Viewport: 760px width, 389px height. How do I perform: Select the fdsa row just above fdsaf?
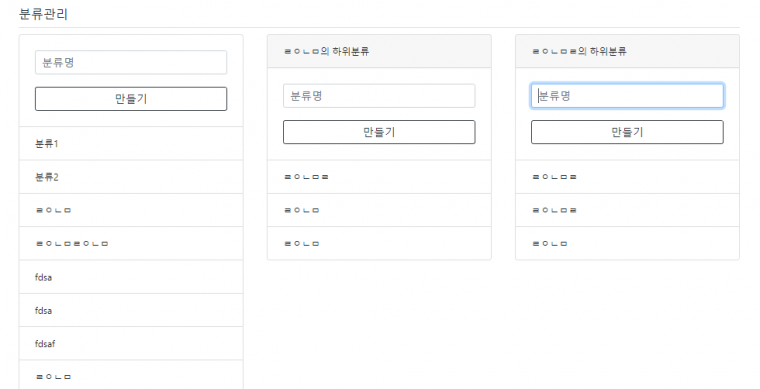[x=131, y=311]
